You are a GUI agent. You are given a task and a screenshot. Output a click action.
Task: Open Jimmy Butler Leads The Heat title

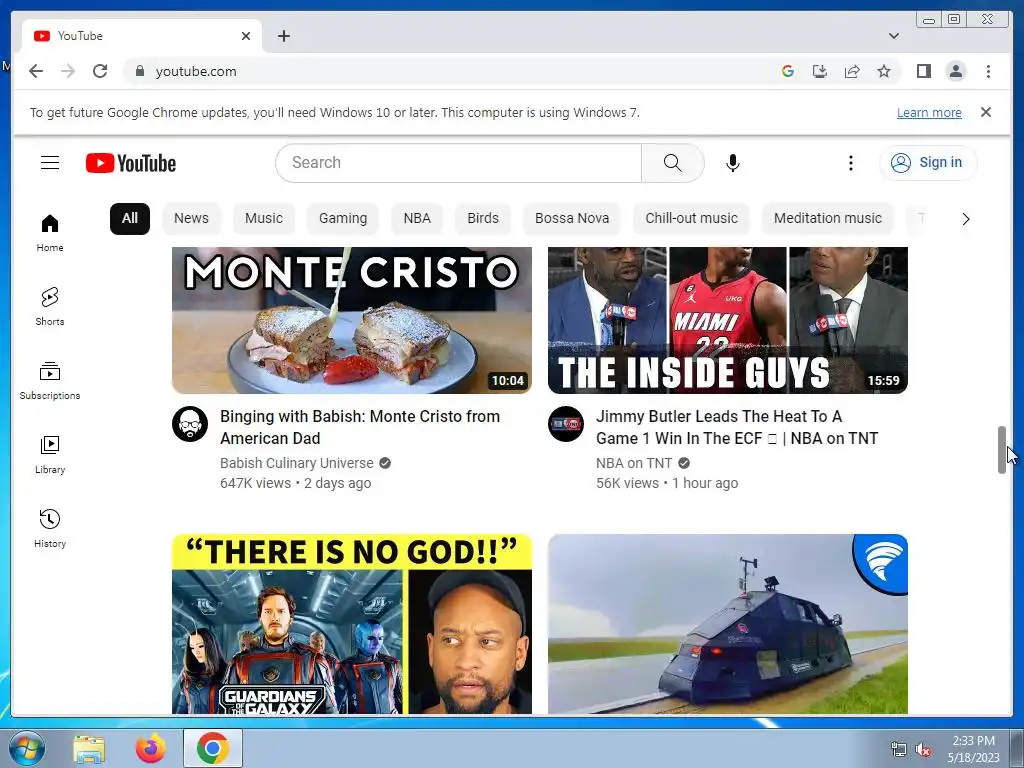[x=737, y=427]
